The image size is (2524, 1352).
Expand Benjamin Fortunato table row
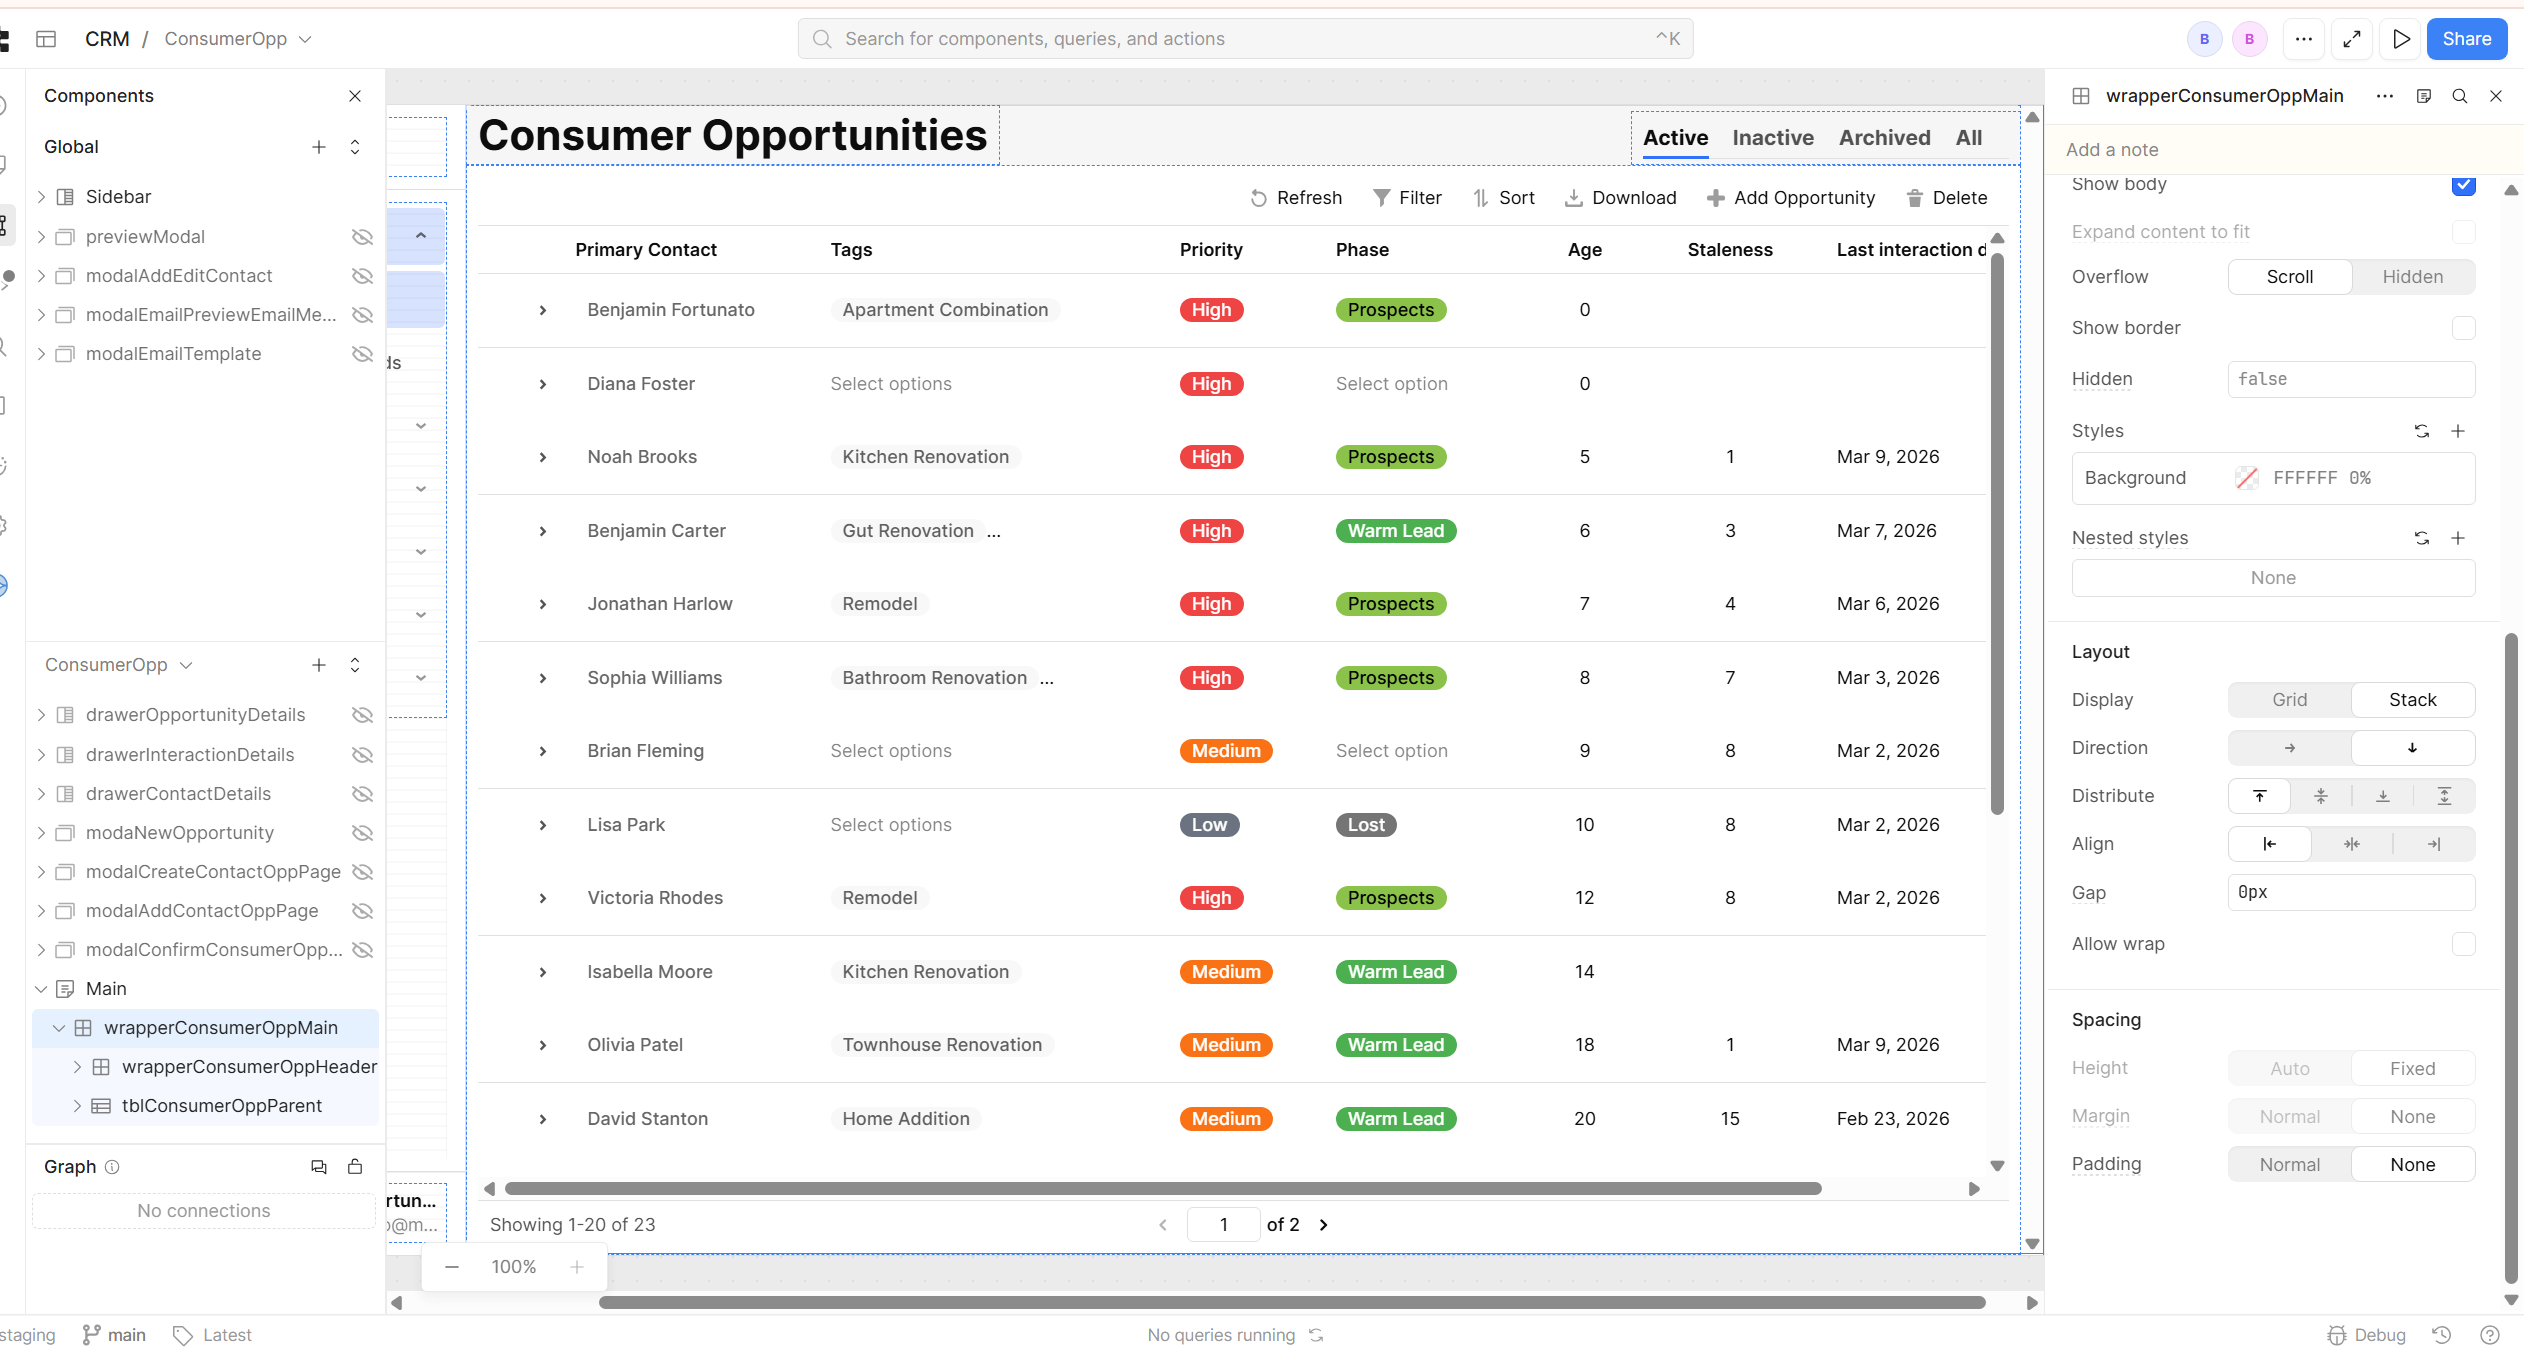tap(543, 310)
